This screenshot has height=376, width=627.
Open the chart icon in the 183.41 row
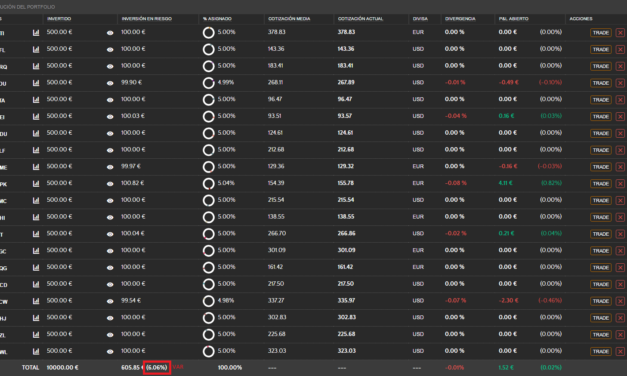(36, 66)
